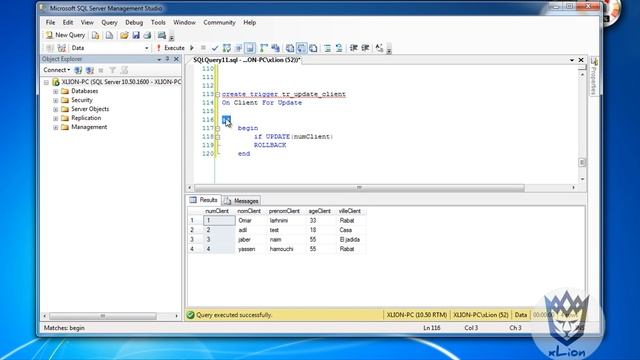640x360 pixels.
Task: Open the Tools menu
Action: click(158, 22)
